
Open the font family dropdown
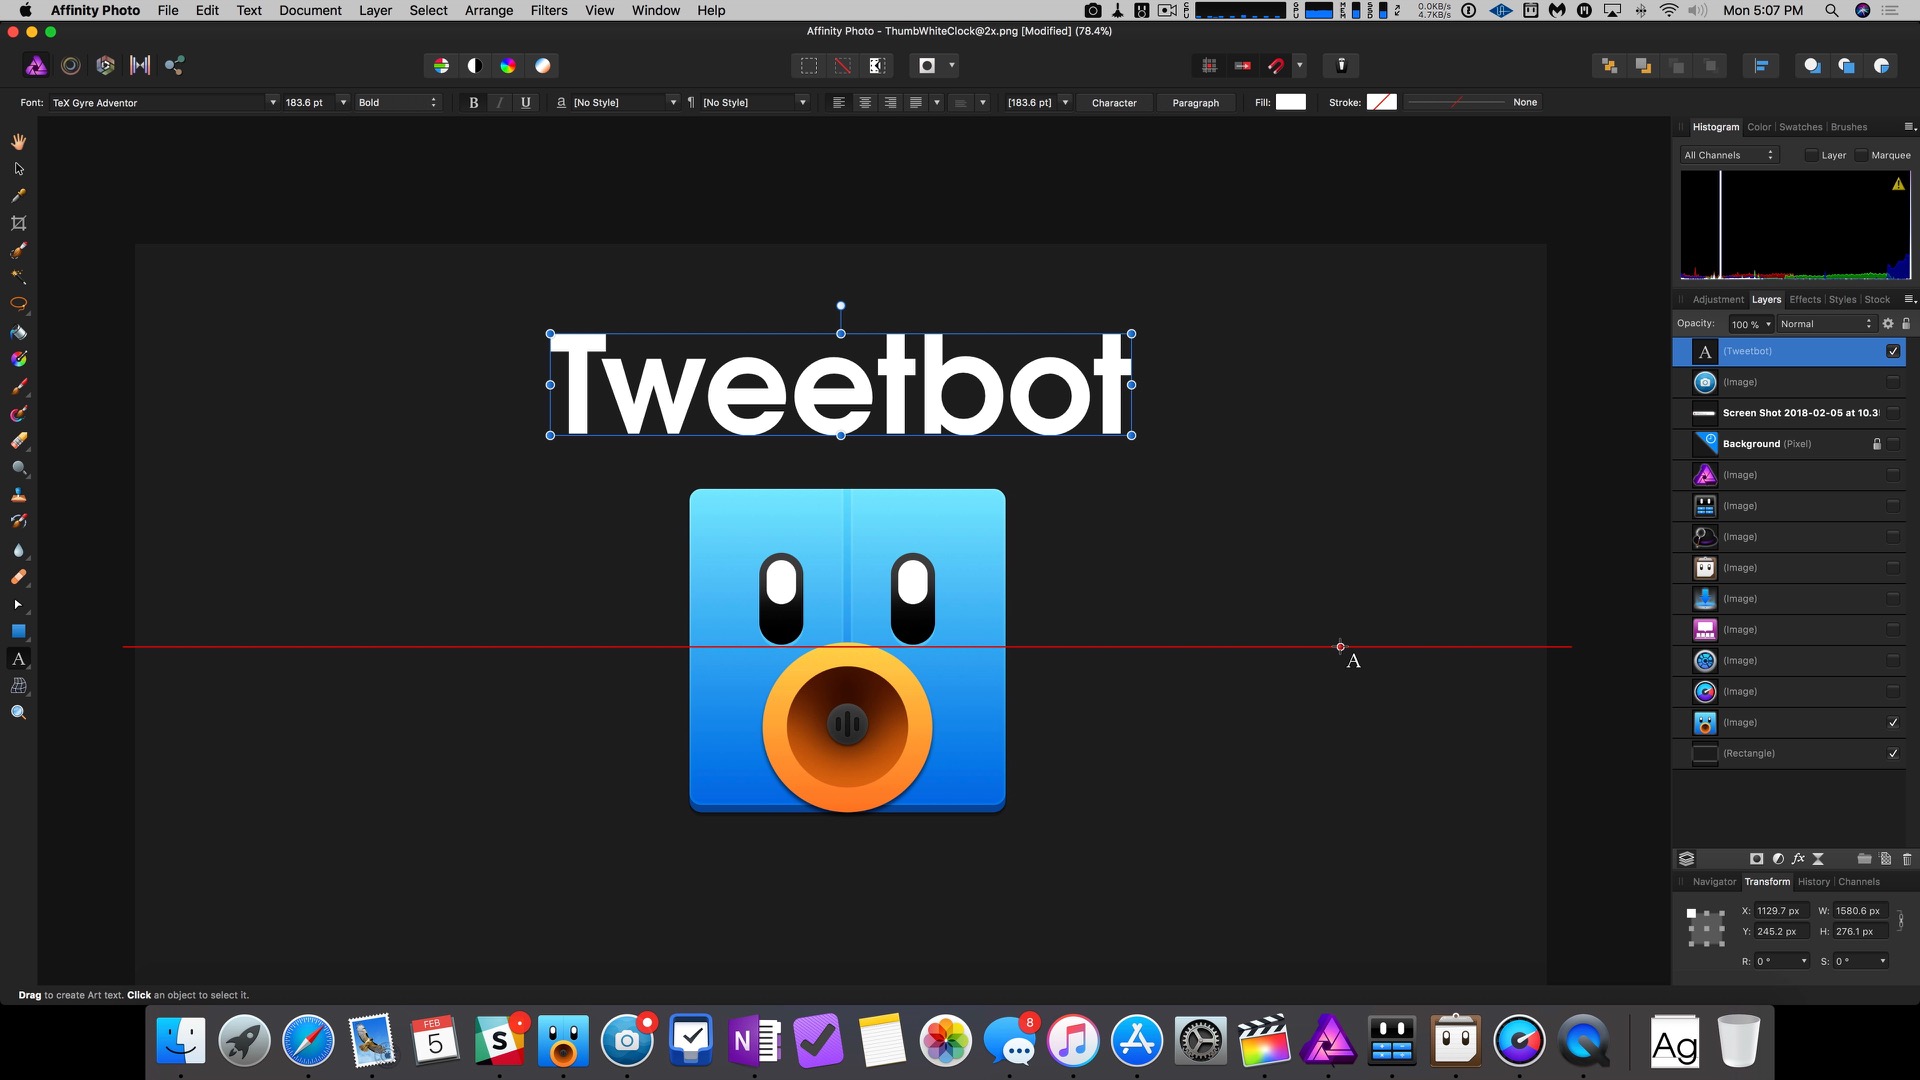pos(272,102)
